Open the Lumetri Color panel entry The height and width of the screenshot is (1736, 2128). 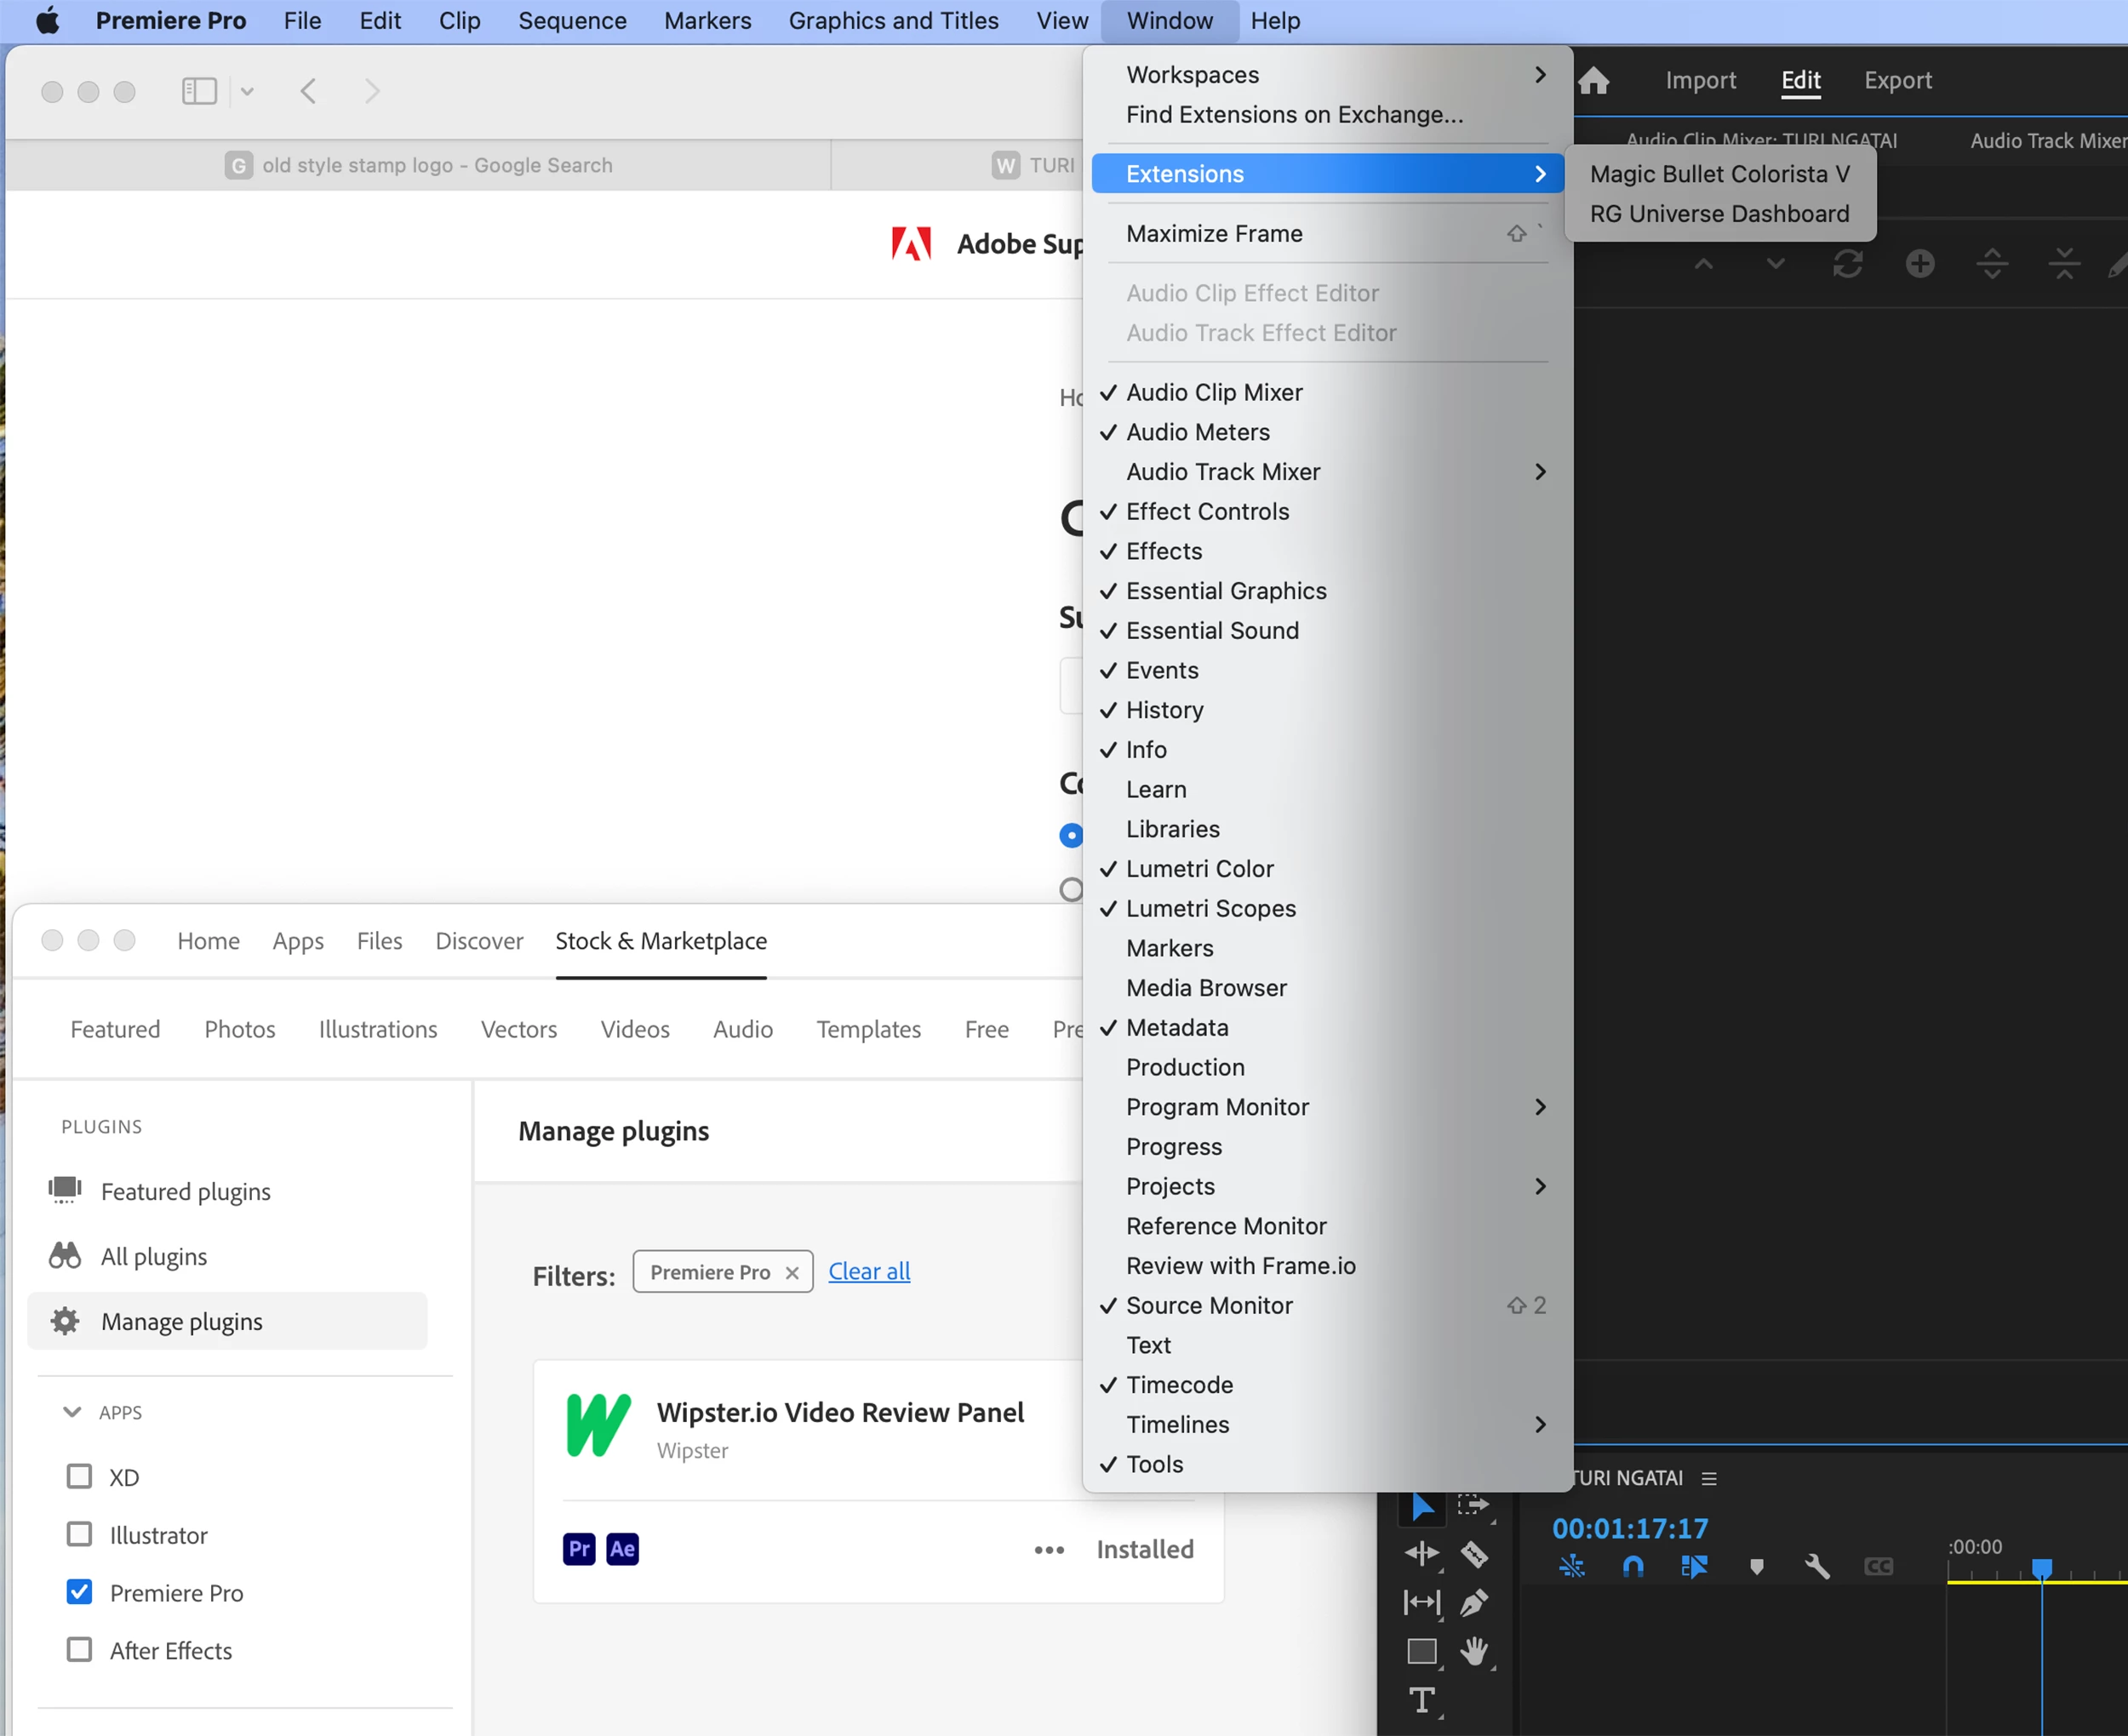pyautogui.click(x=1199, y=869)
